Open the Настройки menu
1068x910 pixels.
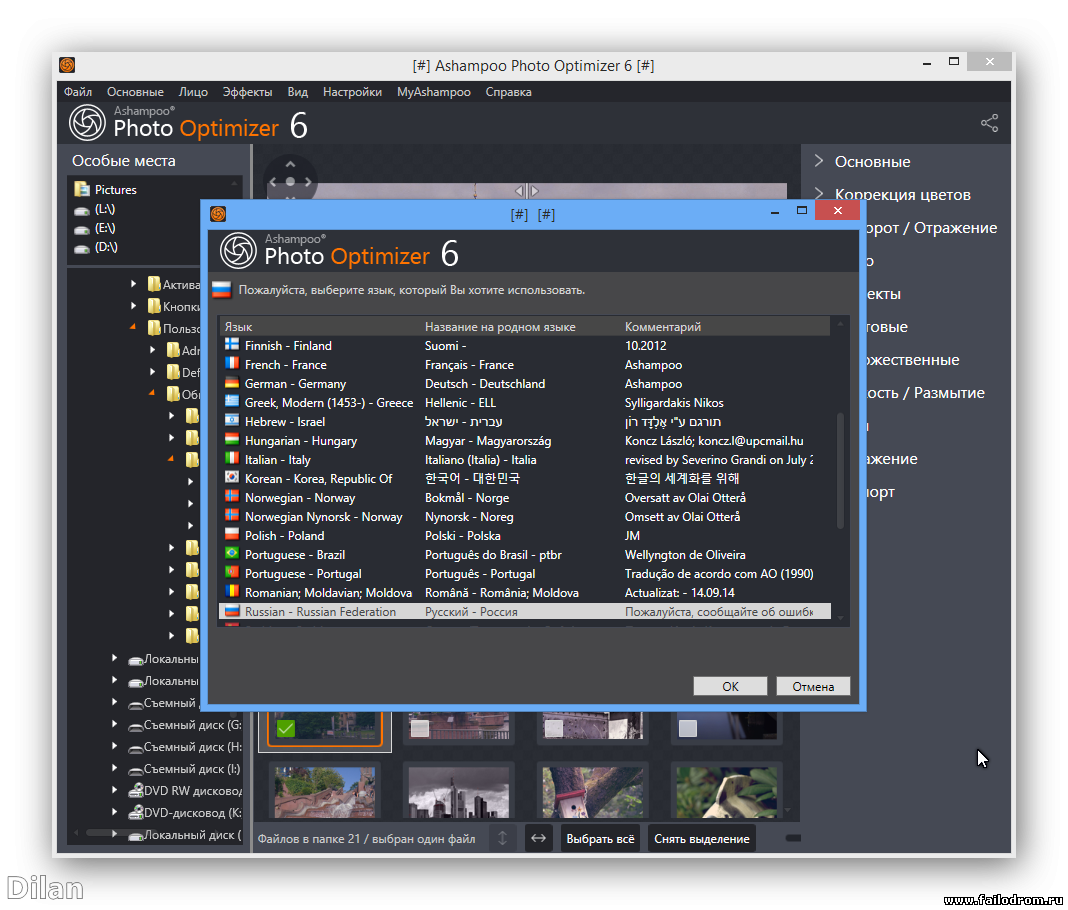pyautogui.click(x=352, y=92)
